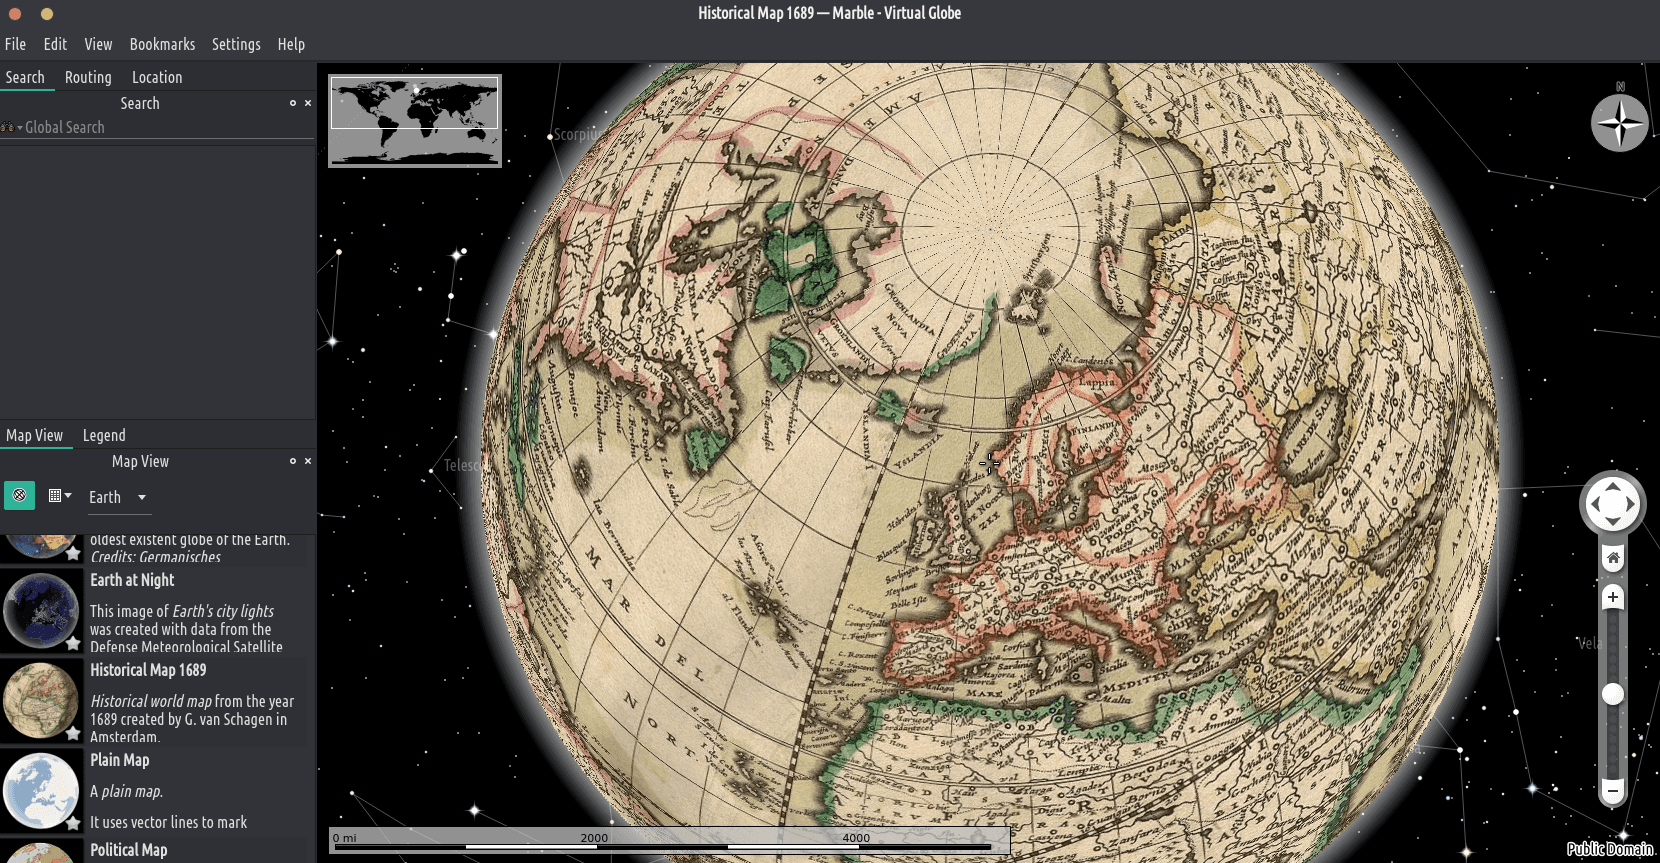Select the Legend tab
The height and width of the screenshot is (863, 1660).
(x=104, y=435)
